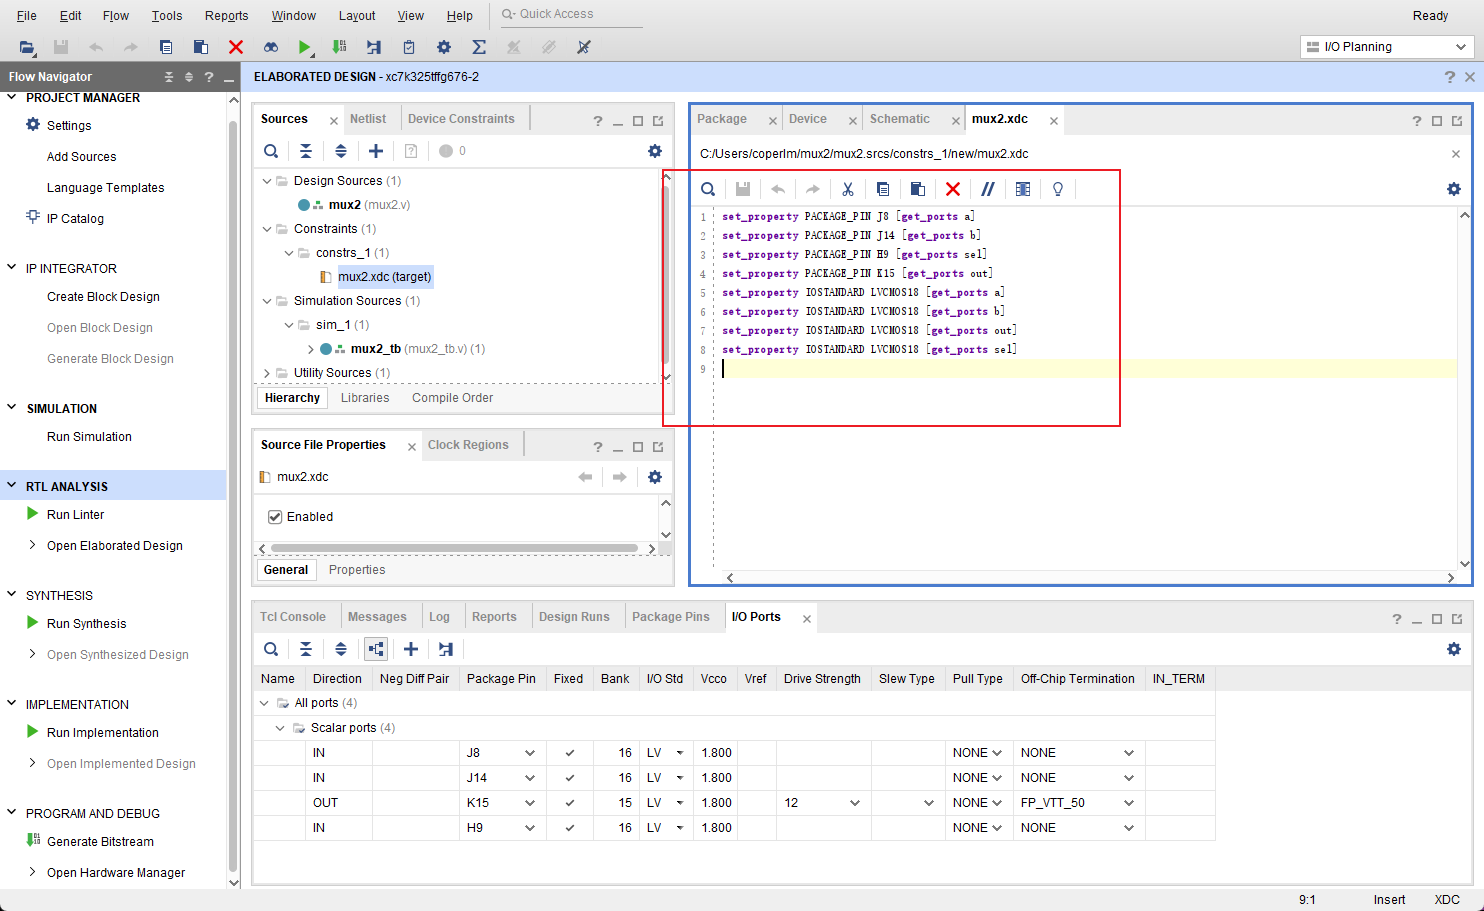1484x911 pixels.
Task: Open the I/O Planning layout dropdown
Action: coord(1388,47)
